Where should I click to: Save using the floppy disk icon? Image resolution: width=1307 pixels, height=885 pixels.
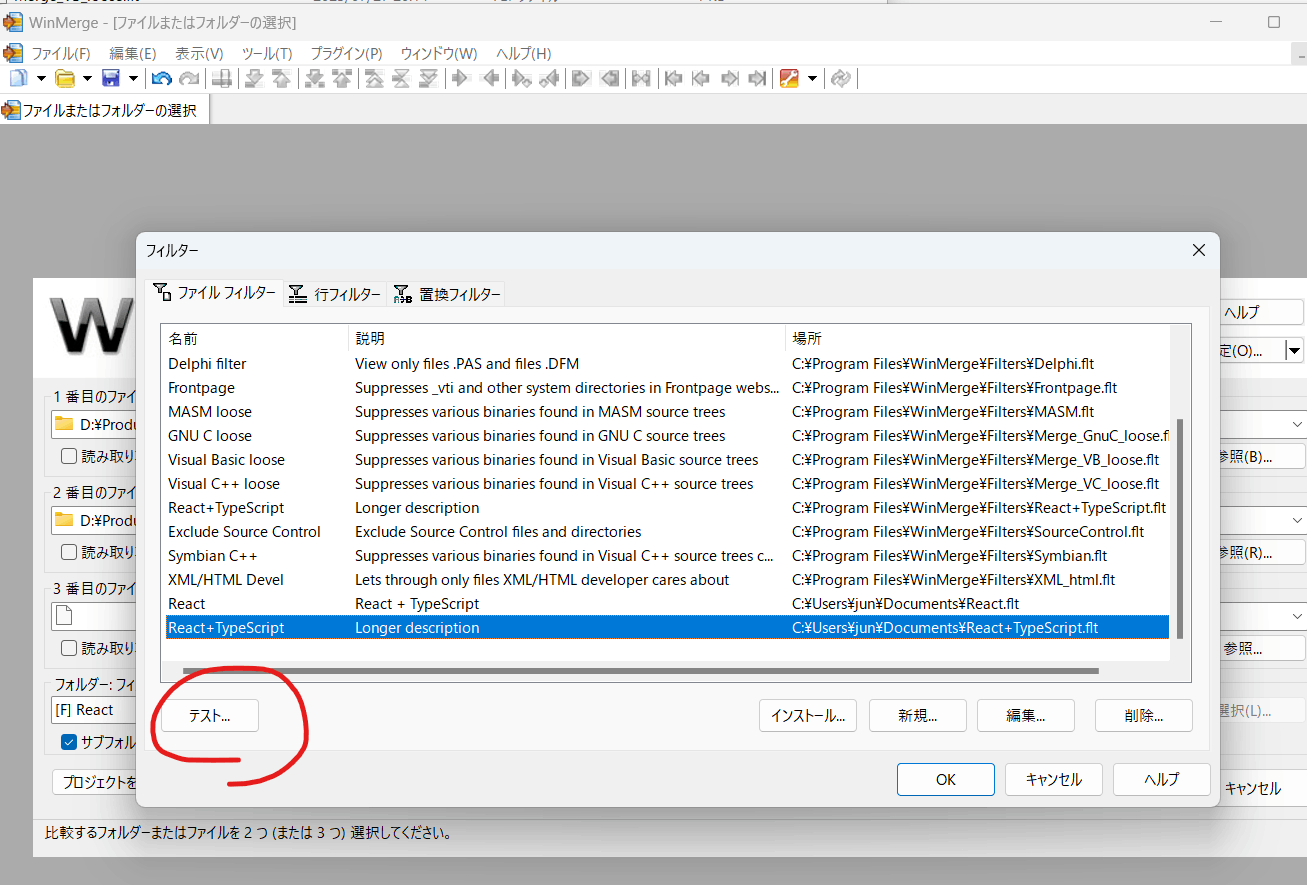click(x=111, y=78)
